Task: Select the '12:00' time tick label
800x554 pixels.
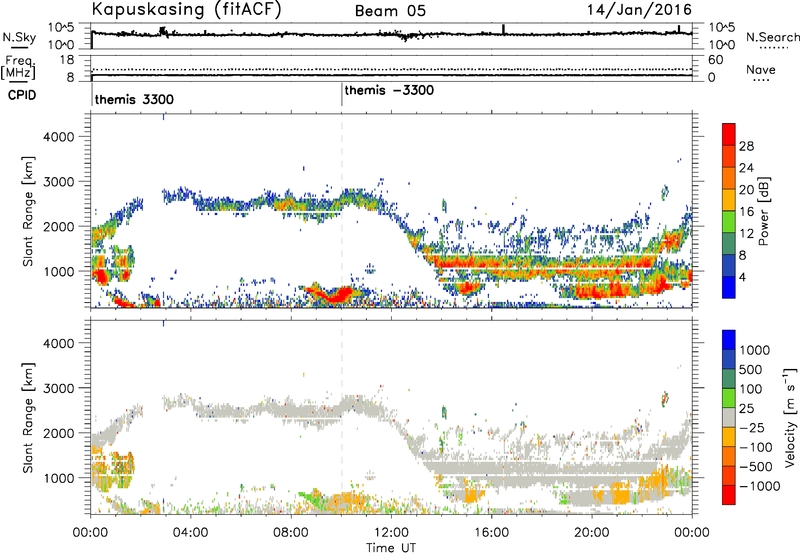Action: tap(391, 533)
